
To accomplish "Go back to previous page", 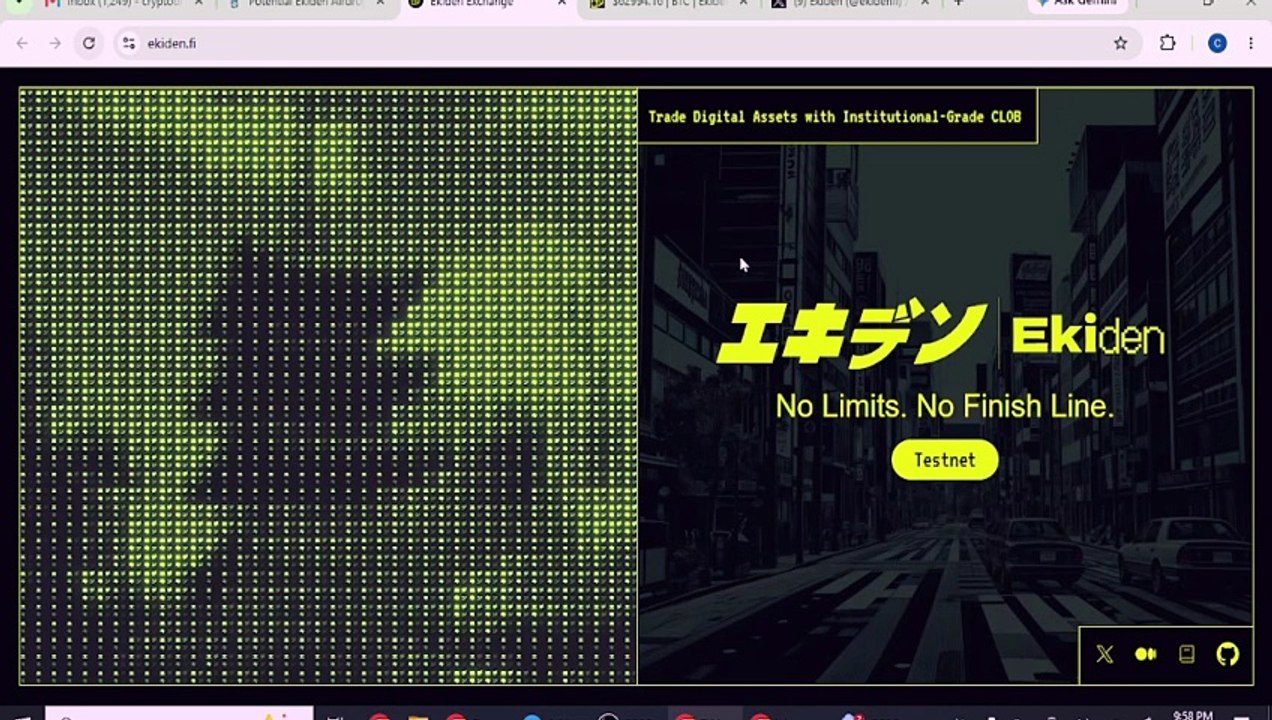I will [22, 43].
